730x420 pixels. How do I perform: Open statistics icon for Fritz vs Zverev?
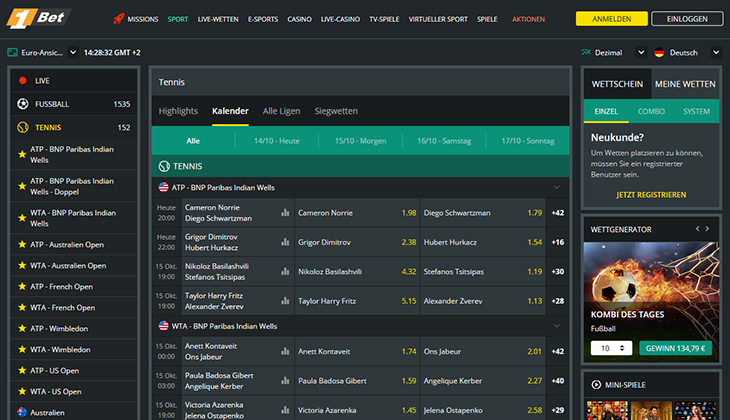coord(285,301)
